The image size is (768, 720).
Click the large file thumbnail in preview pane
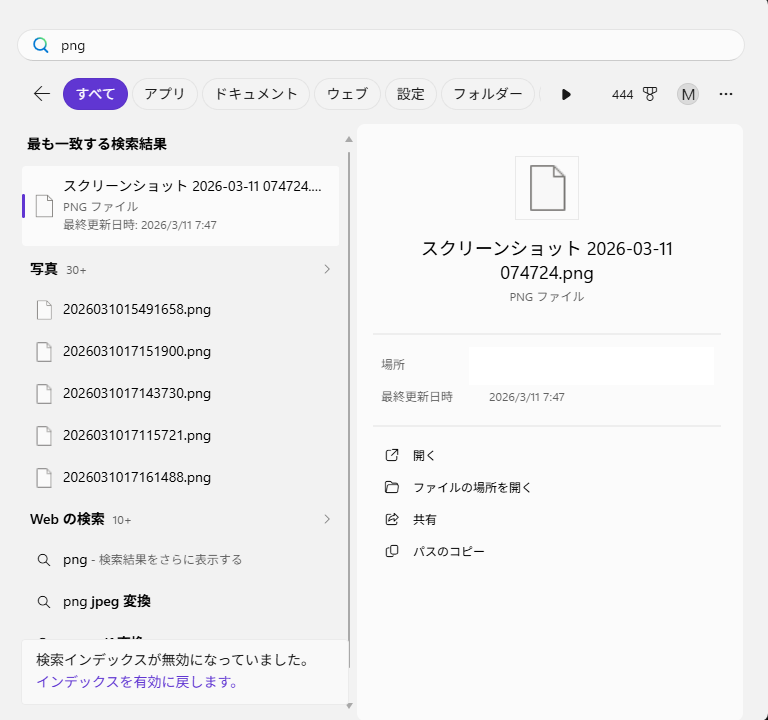coord(547,188)
